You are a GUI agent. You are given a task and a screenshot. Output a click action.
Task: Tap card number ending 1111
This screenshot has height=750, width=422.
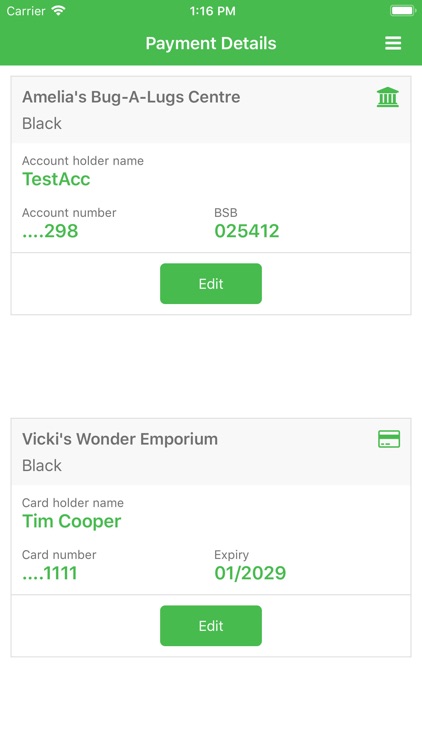point(50,574)
